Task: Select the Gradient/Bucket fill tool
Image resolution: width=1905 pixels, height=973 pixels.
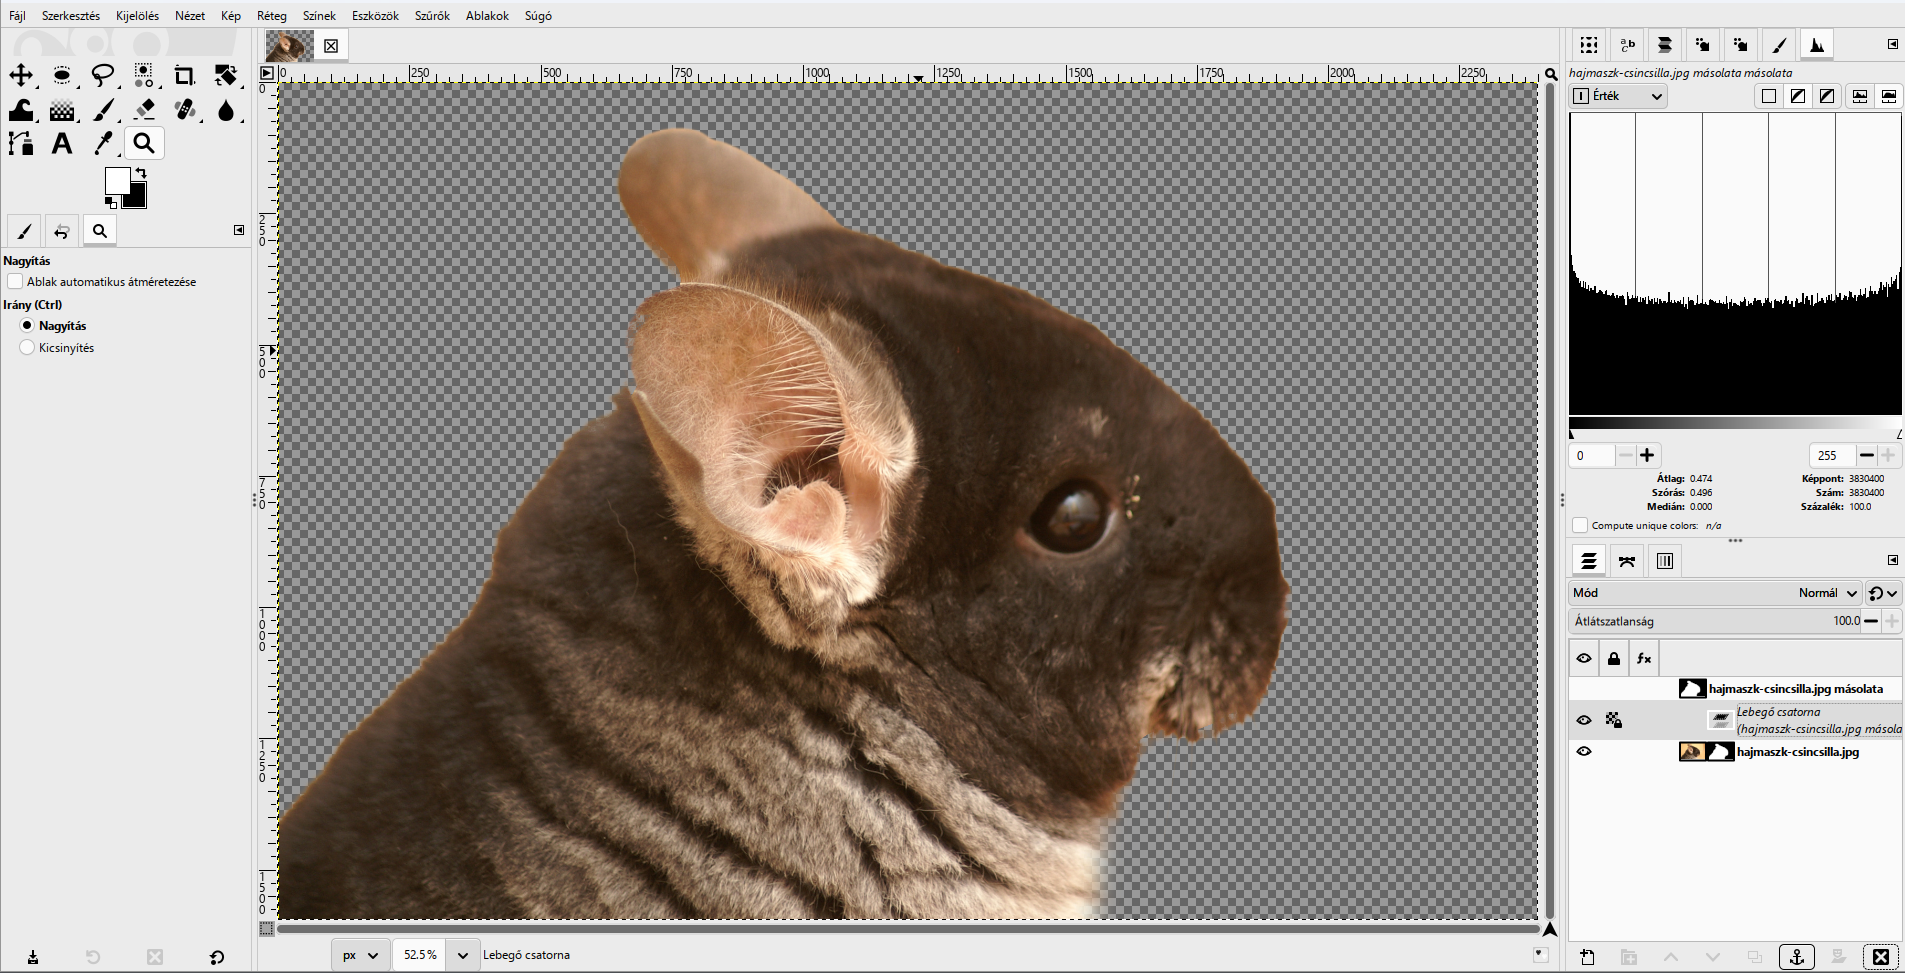Action: point(62,110)
